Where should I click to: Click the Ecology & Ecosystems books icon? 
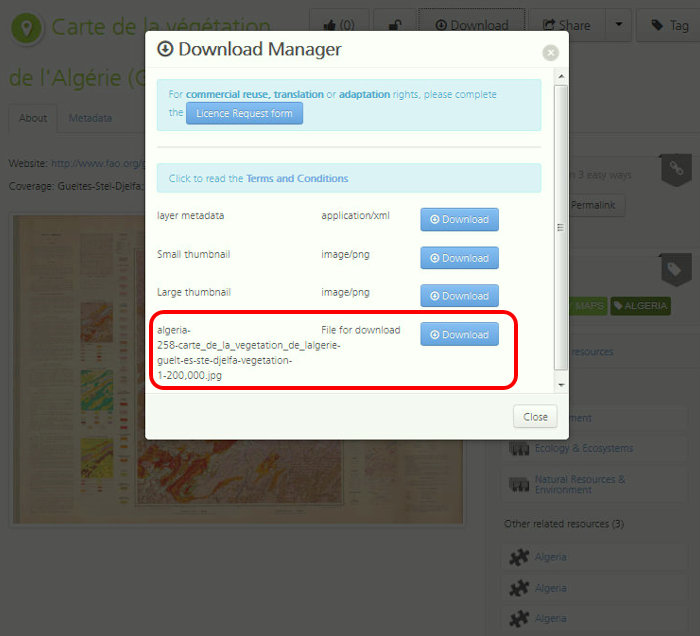click(518, 448)
